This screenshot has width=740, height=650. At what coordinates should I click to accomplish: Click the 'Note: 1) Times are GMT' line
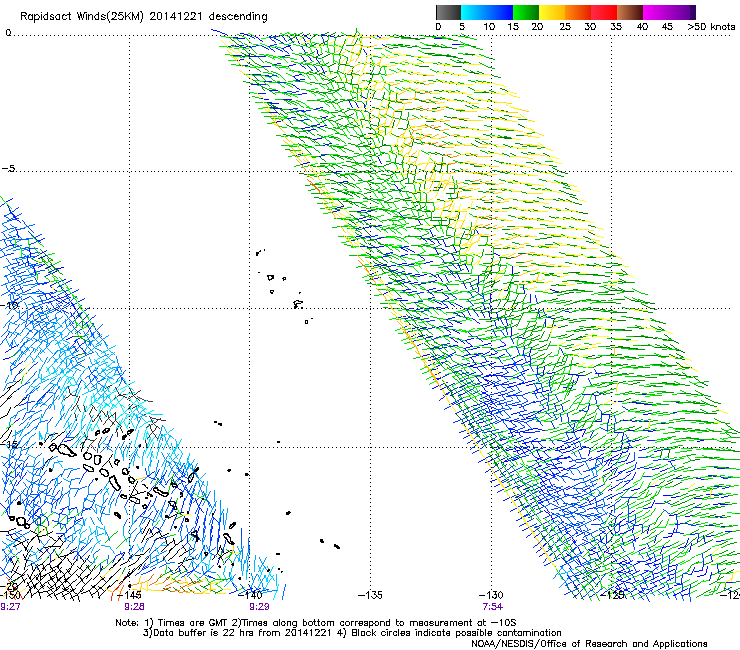[316, 623]
